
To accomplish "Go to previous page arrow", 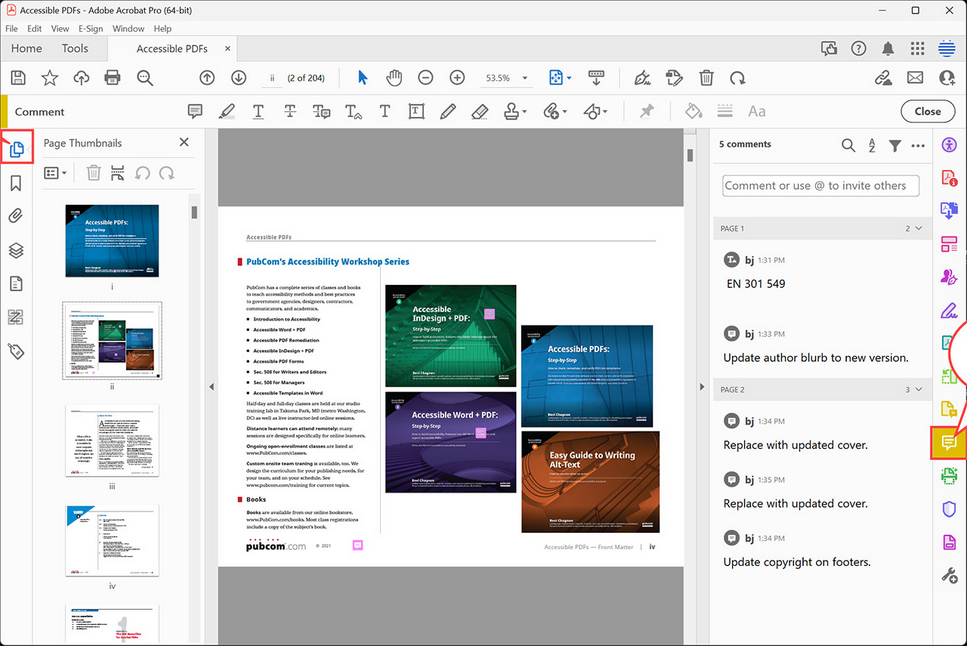I will [207, 78].
